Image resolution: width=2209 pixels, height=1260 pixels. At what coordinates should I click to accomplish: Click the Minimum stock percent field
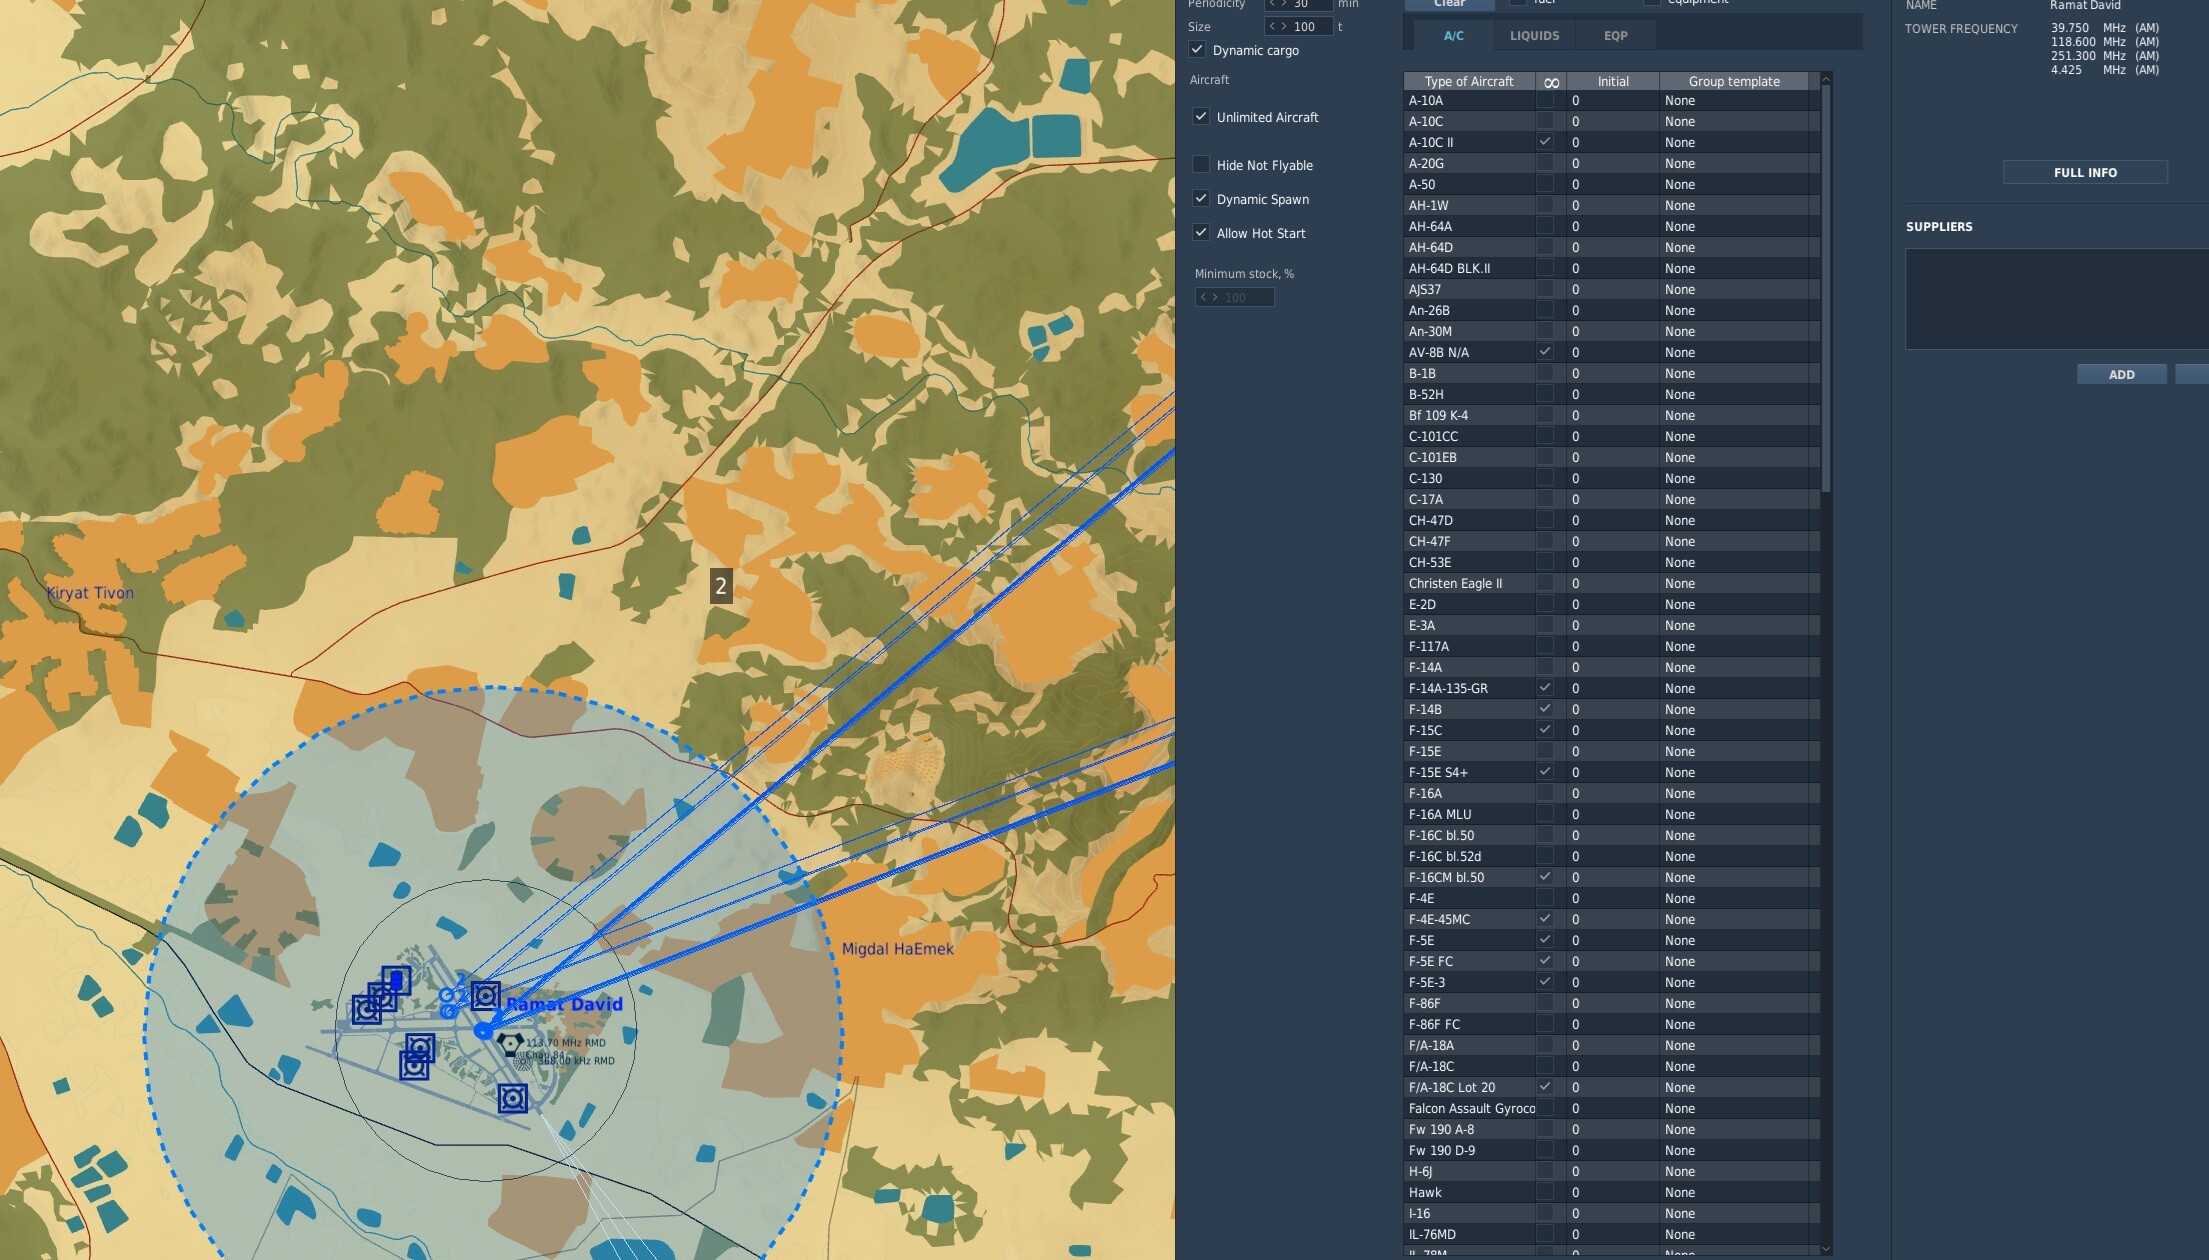1234,297
